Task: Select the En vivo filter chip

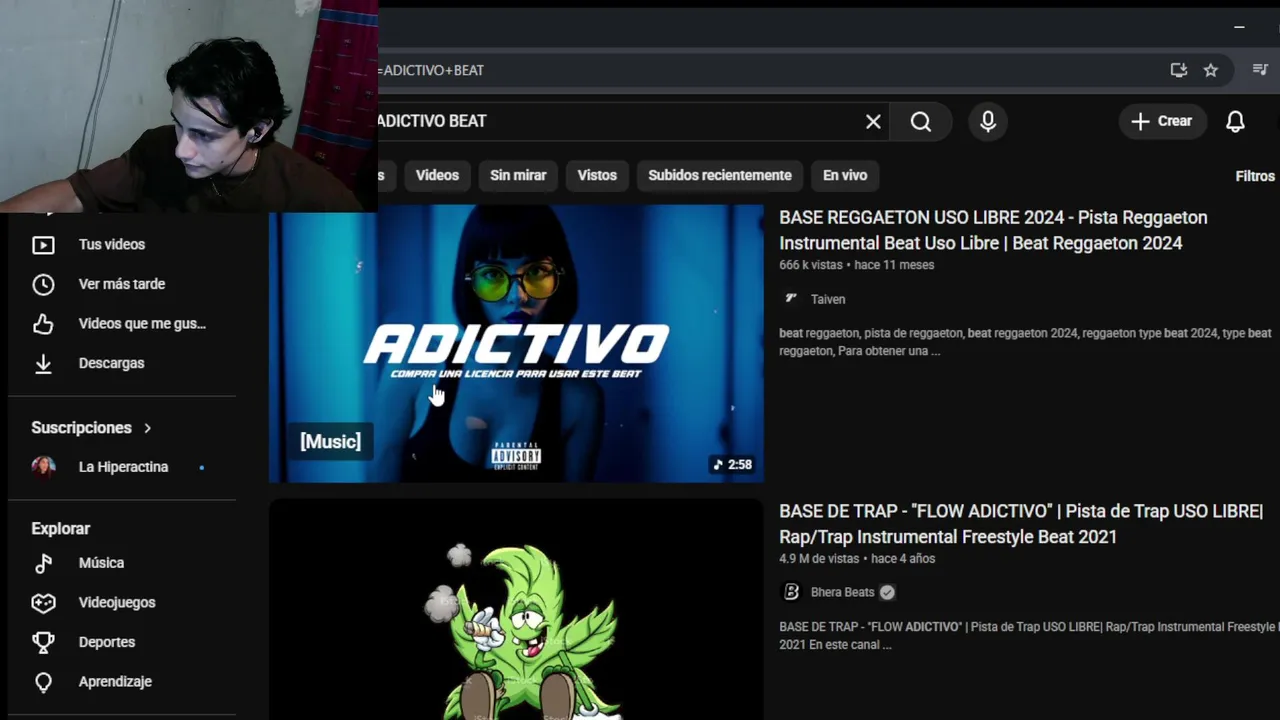Action: pyautogui.click(x=845, y=175)
